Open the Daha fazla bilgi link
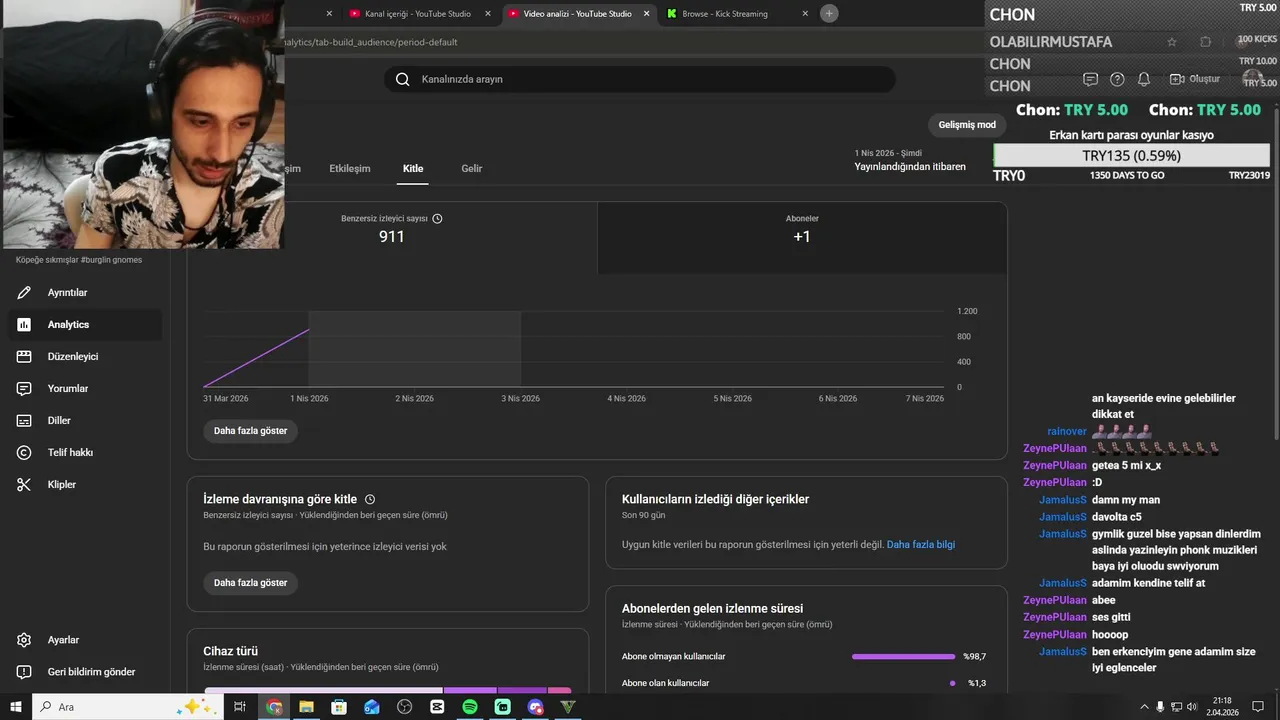Image resolution: width=1280 pixels, height=720 pixels. click(921, 545)
